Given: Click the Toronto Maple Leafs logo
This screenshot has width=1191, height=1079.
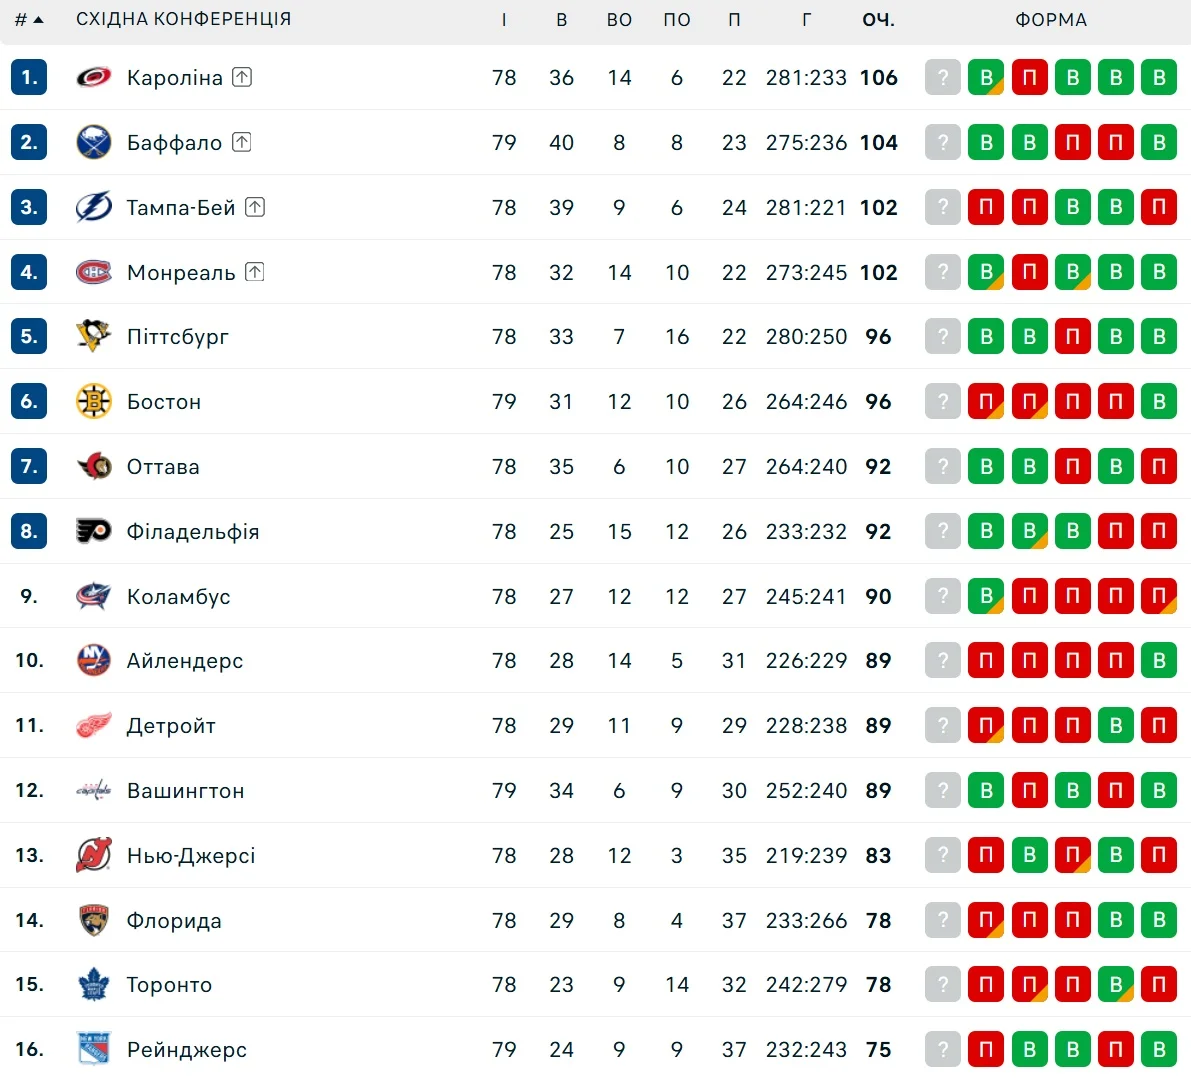Looking at the screenshot, I should [x=94, y=985].
